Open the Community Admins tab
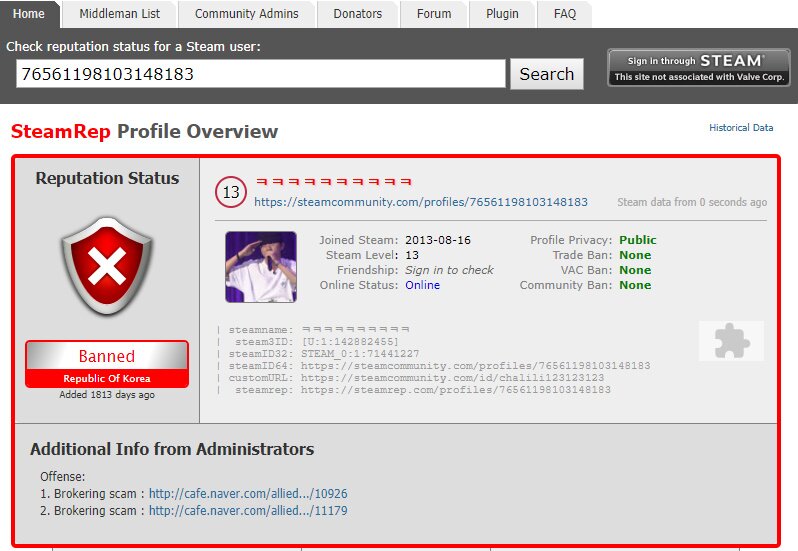The width and height of the screenshot is (798, 551). click(247, 14)
